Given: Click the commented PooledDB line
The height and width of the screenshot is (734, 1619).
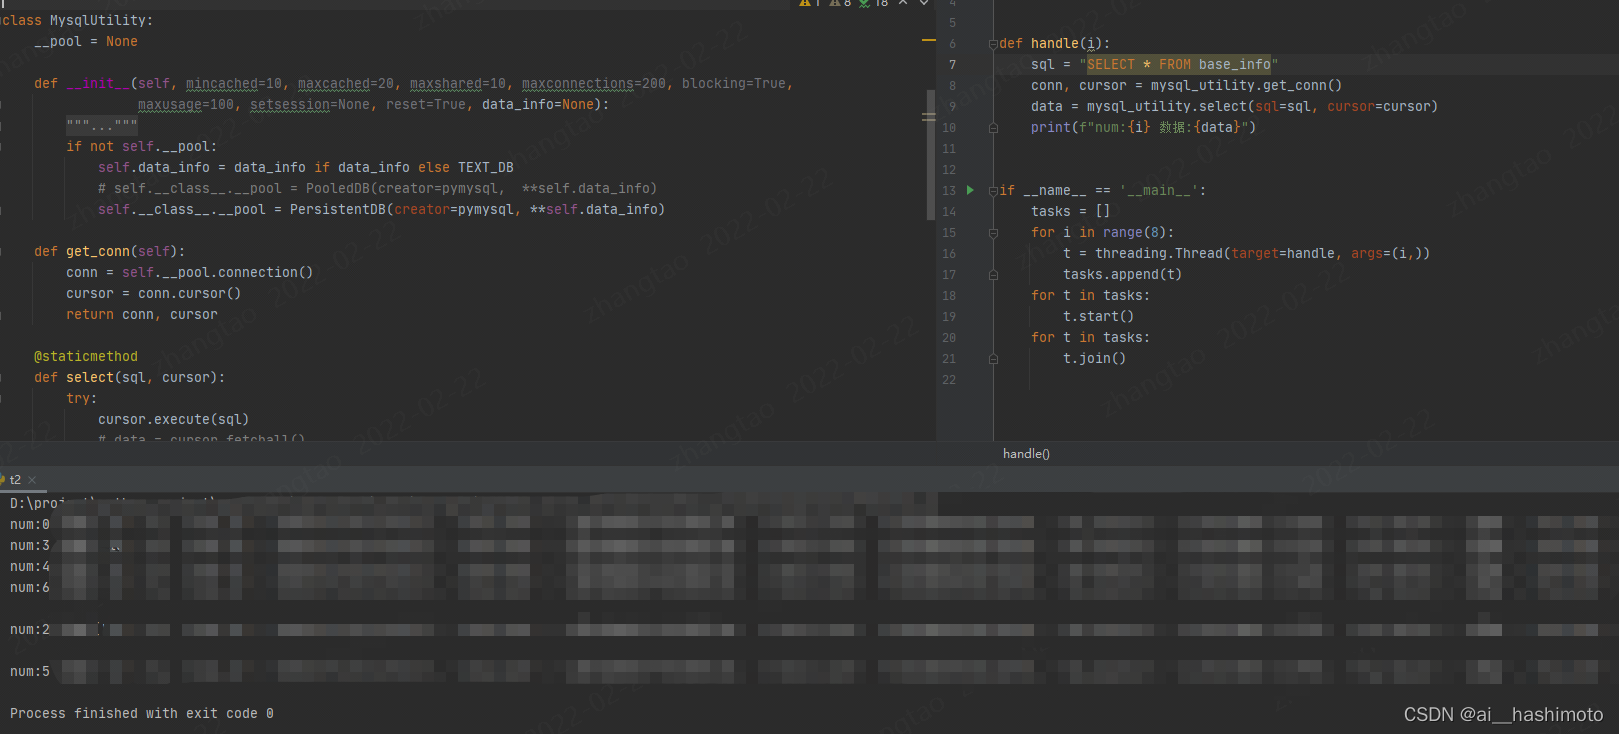Looking at the screenshot, I should tap(378, 189).
